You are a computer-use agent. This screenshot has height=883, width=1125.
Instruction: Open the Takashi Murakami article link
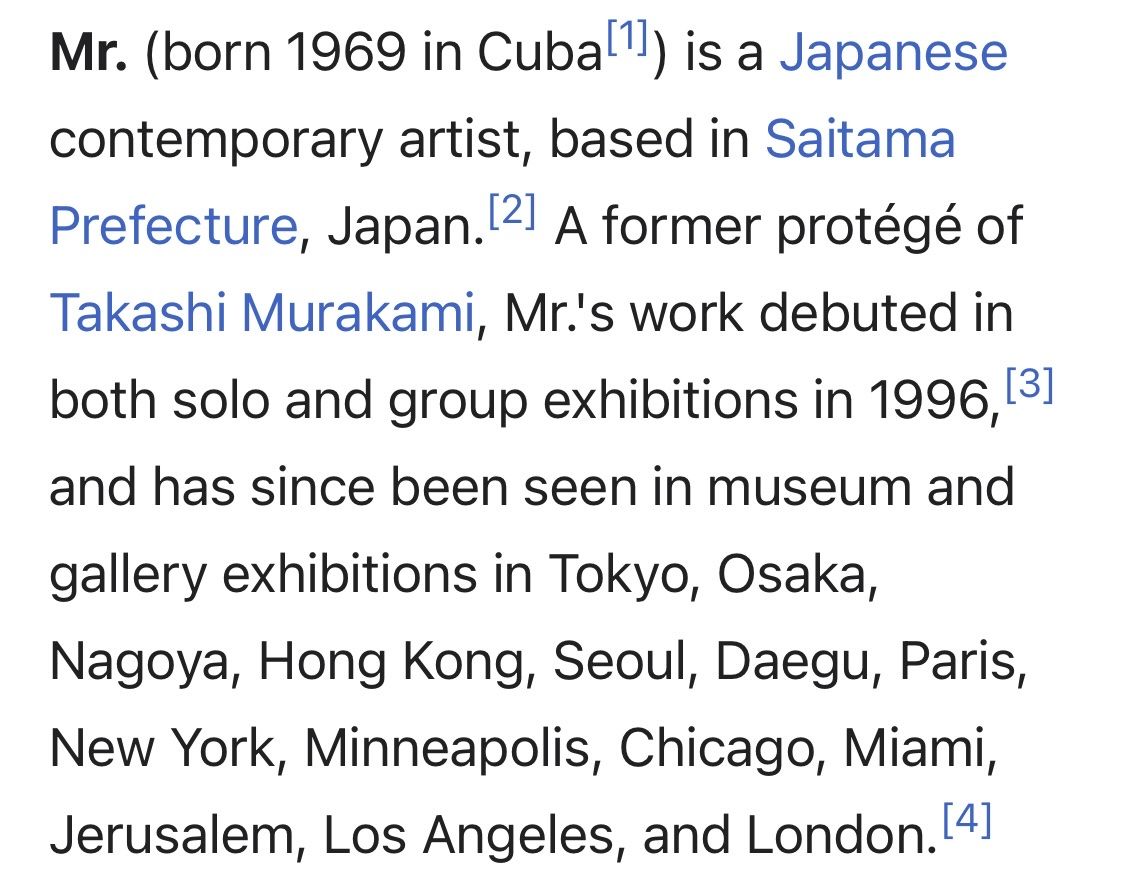[x=262, y=313]
